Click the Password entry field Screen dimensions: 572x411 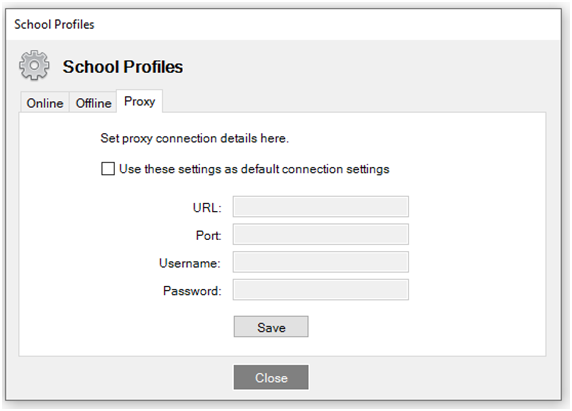(x=321, y=290)
